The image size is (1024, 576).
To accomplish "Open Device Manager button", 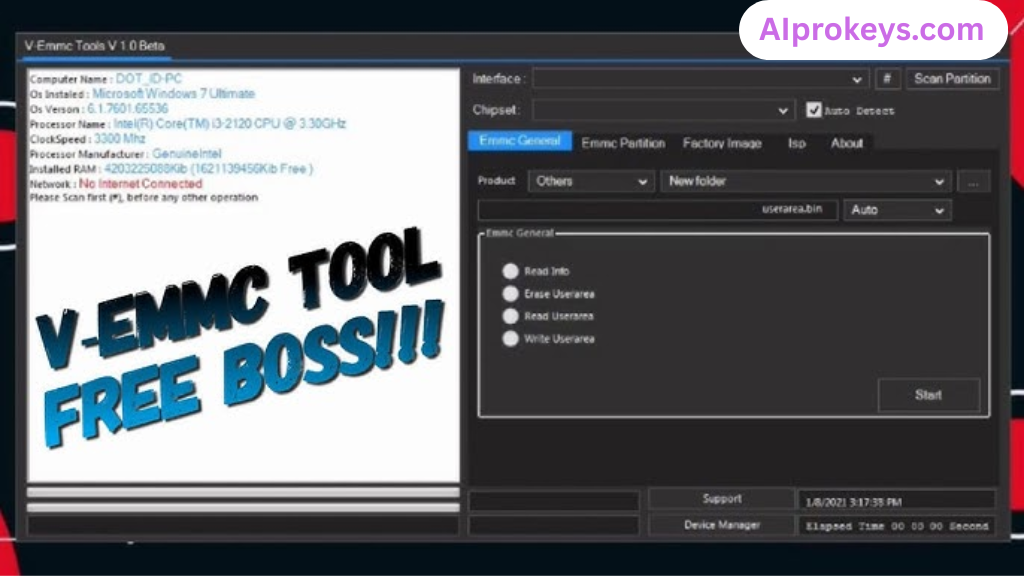I will (x=722, y=525).
